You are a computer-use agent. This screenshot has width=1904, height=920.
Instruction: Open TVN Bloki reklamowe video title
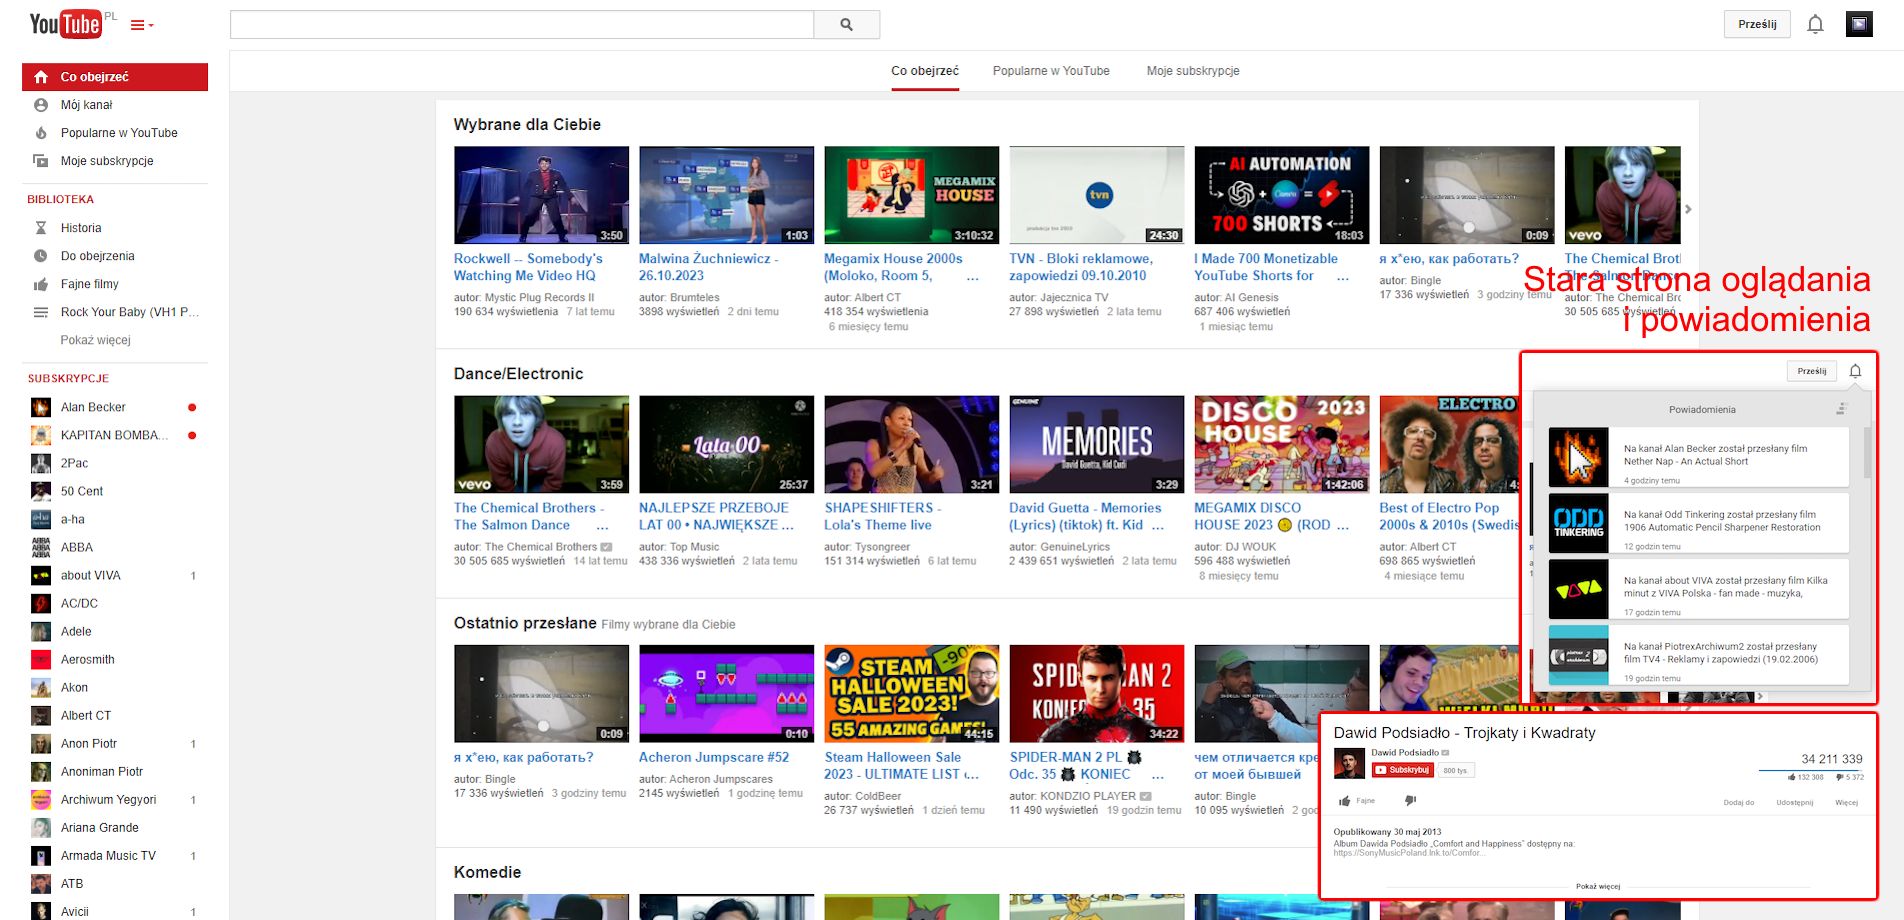pyautogui.click(x=1081, y=267)
